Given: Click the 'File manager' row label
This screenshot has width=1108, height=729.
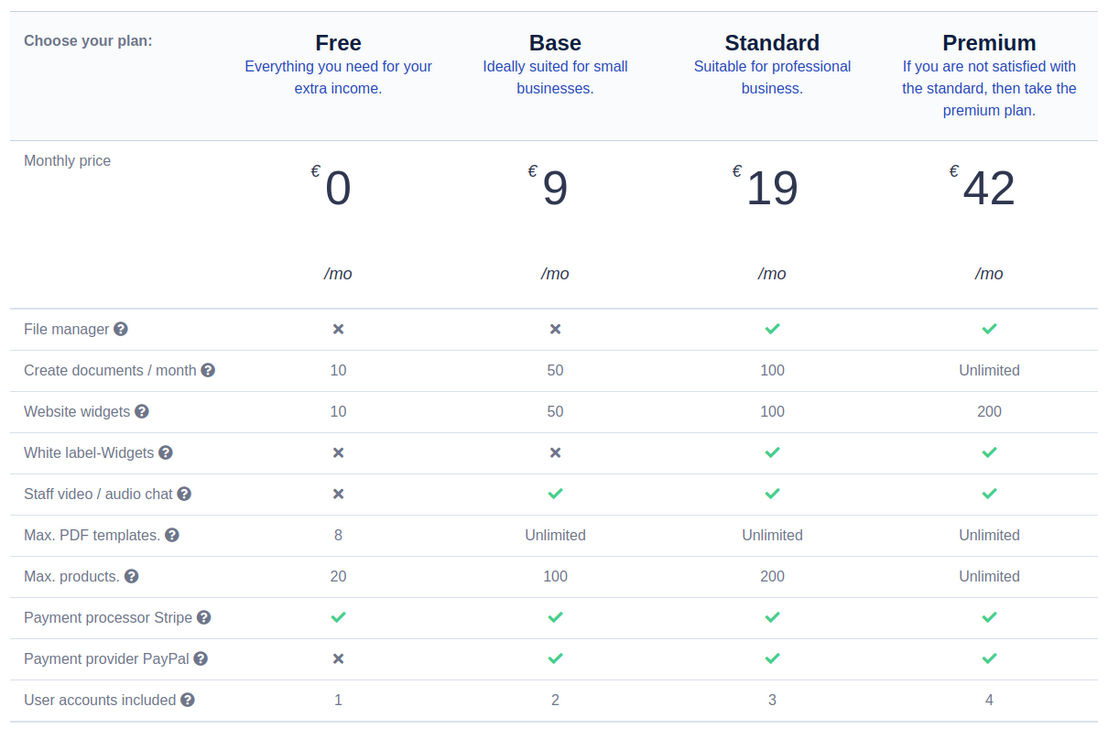Looking at the screenshot, I should coord(66,329).
